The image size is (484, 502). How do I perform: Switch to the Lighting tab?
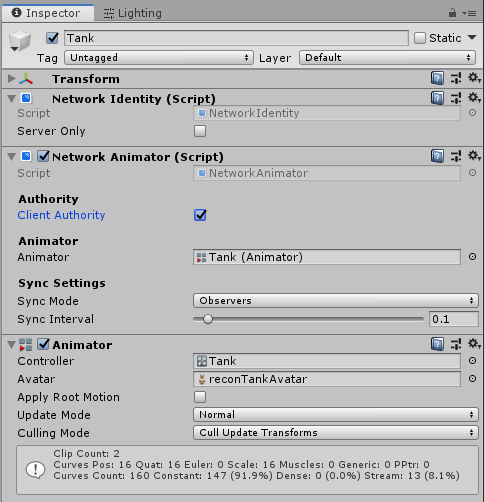click(133, 13)
